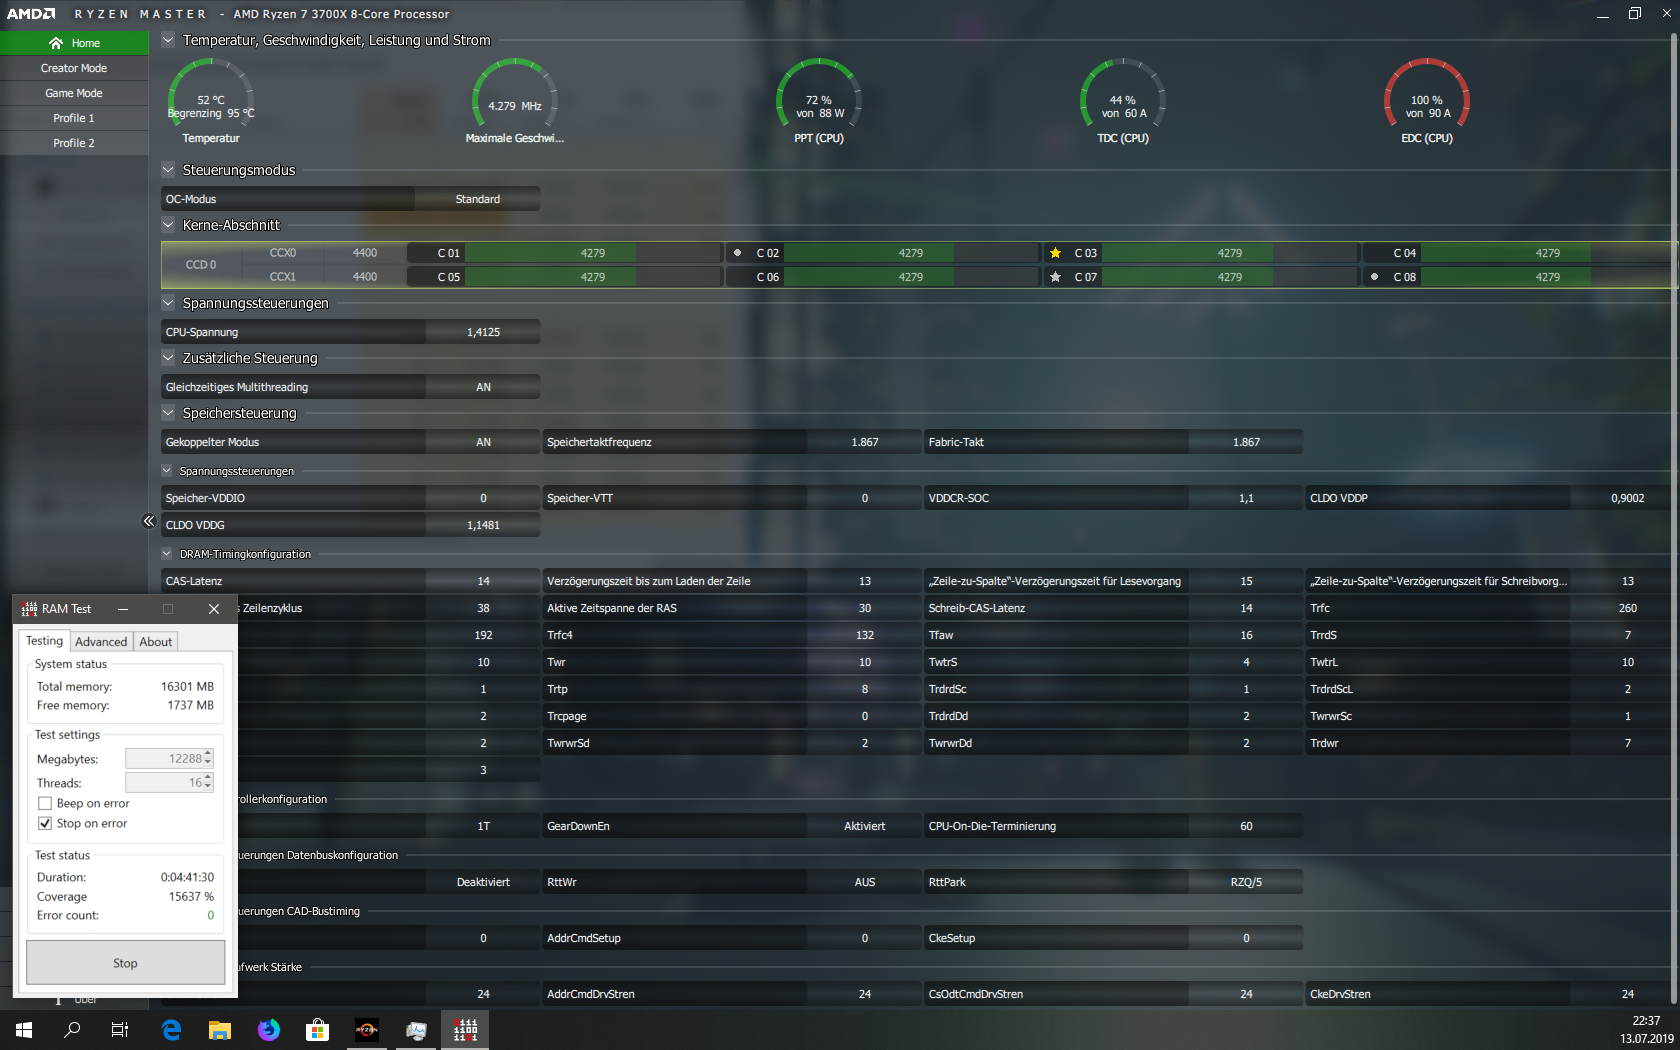1680x1050 pixels.
Task: Click Gleichzeitiges Multithreading AN value
Action: coord(483,387)
